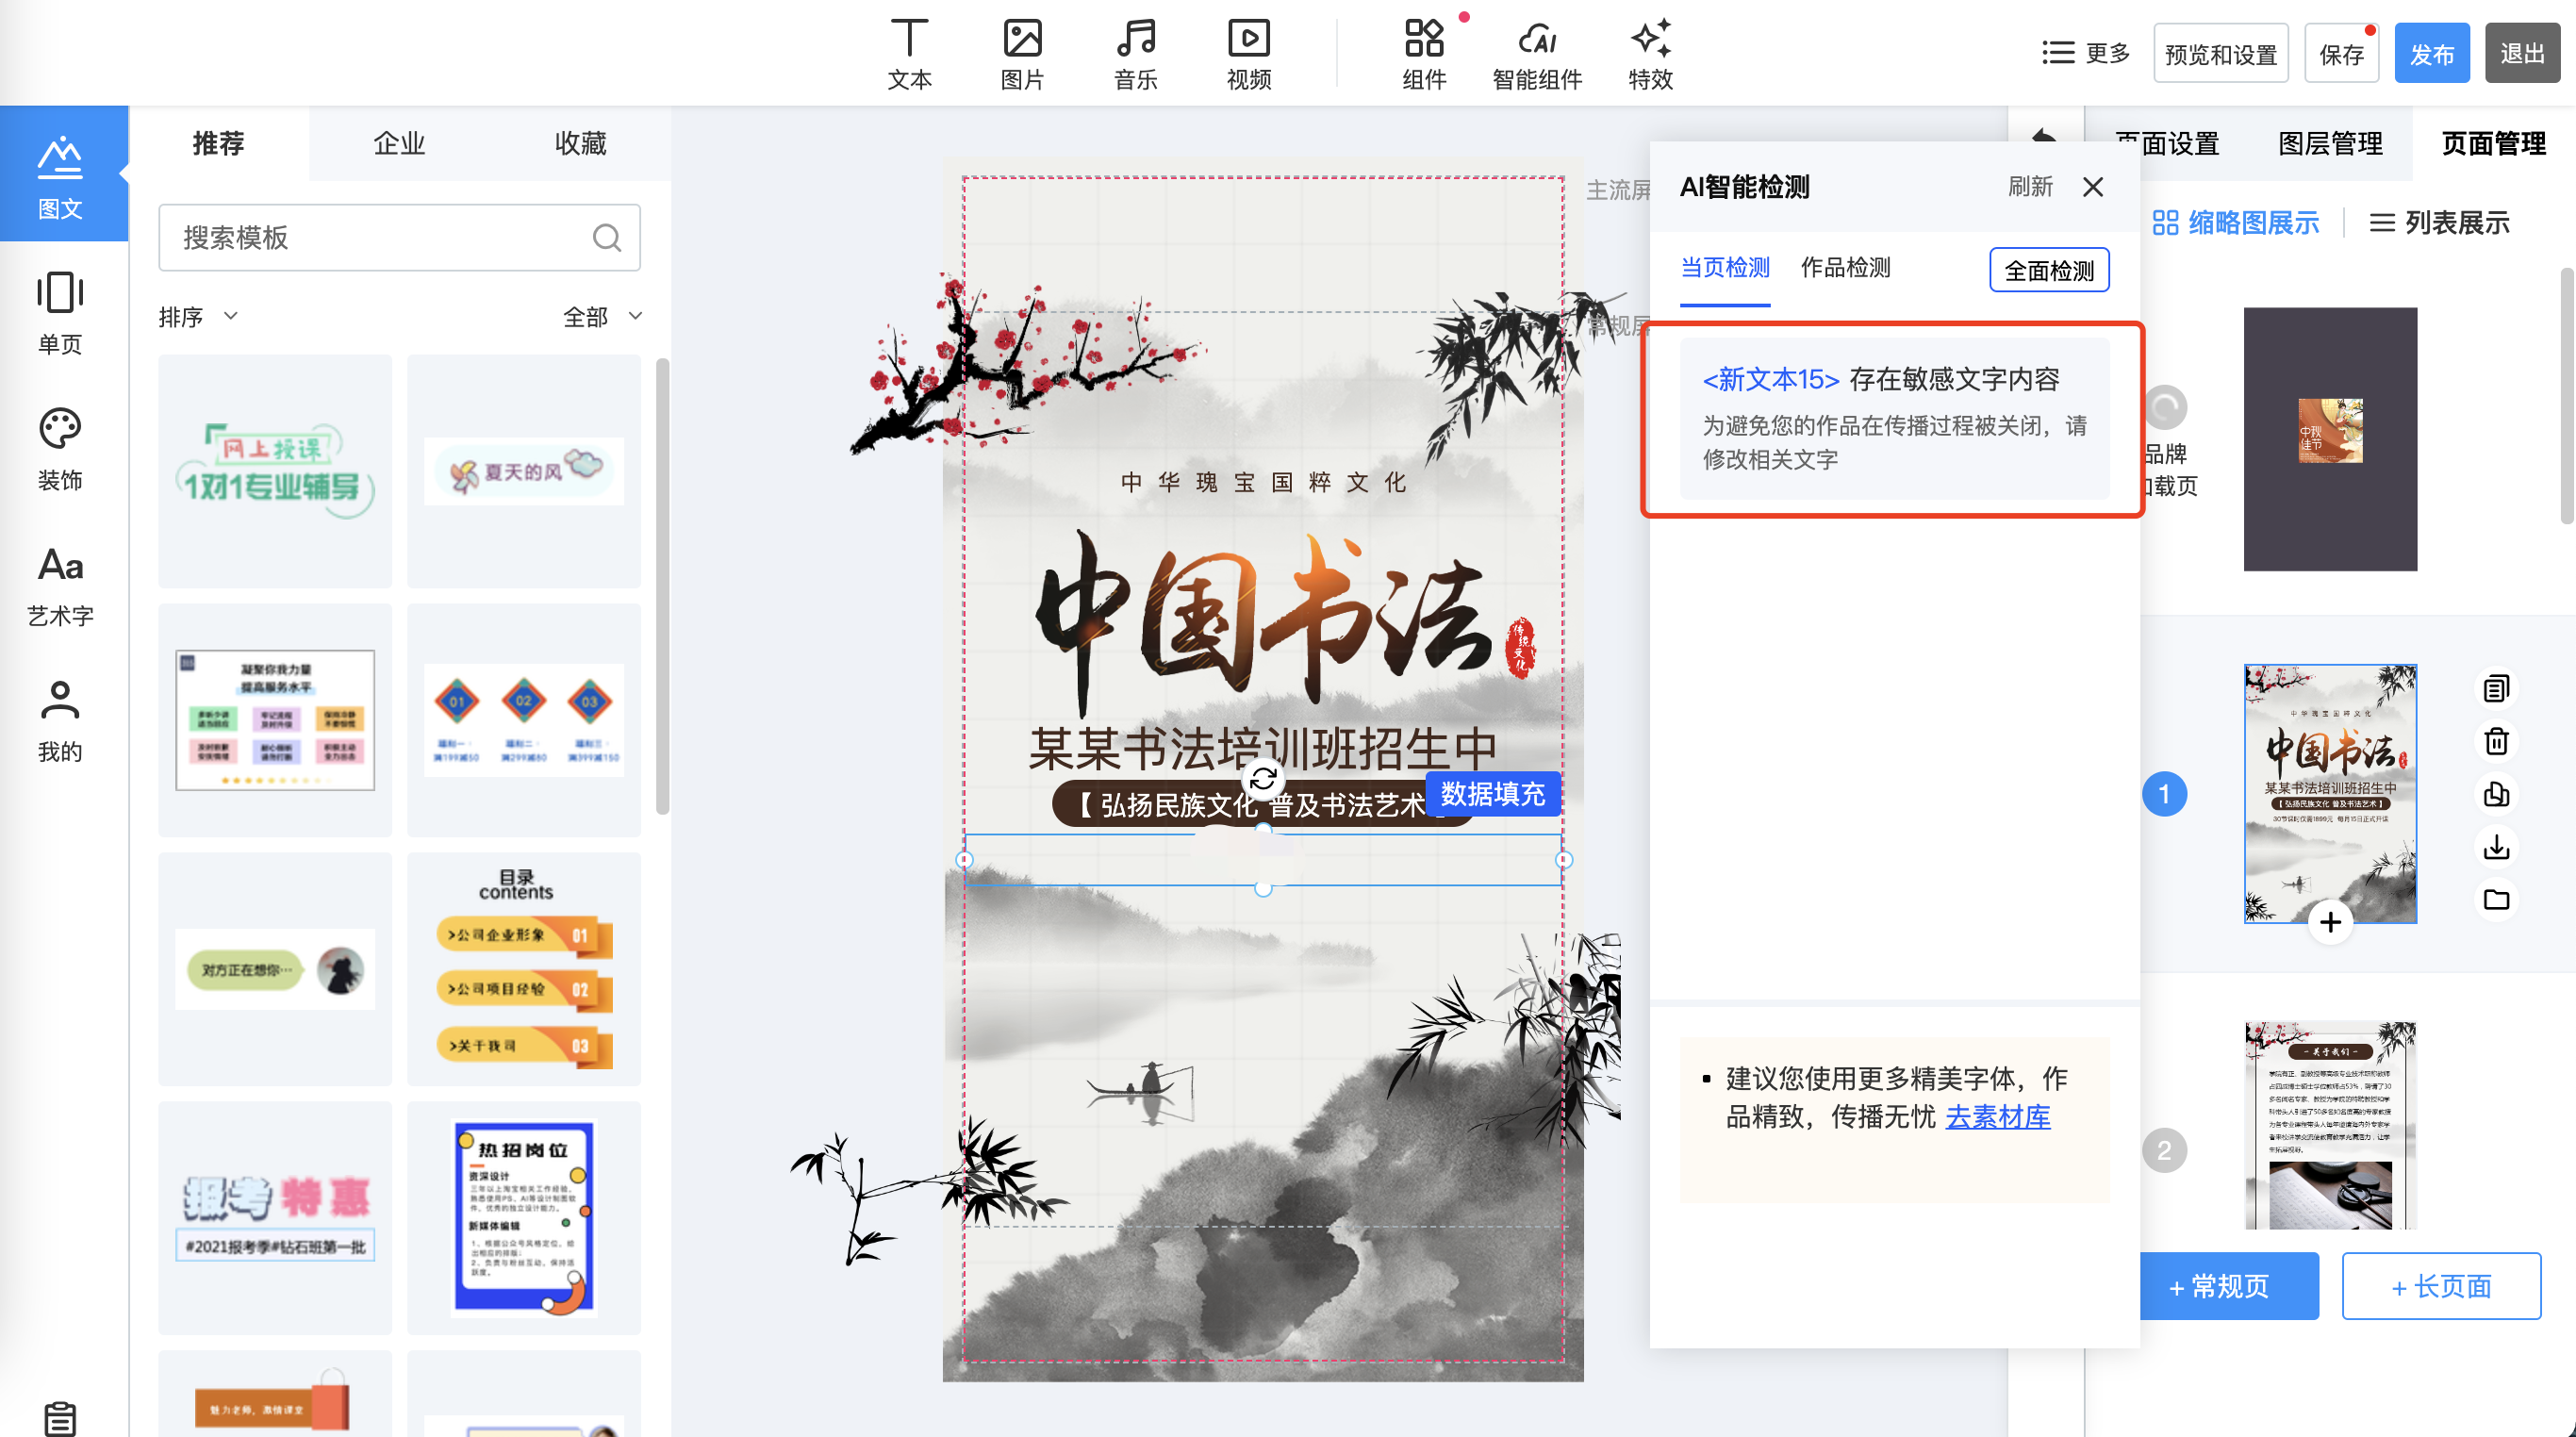2576x1437 pixels.
Task: Click page 1 duplicate icon
Action: [2496, 794]
